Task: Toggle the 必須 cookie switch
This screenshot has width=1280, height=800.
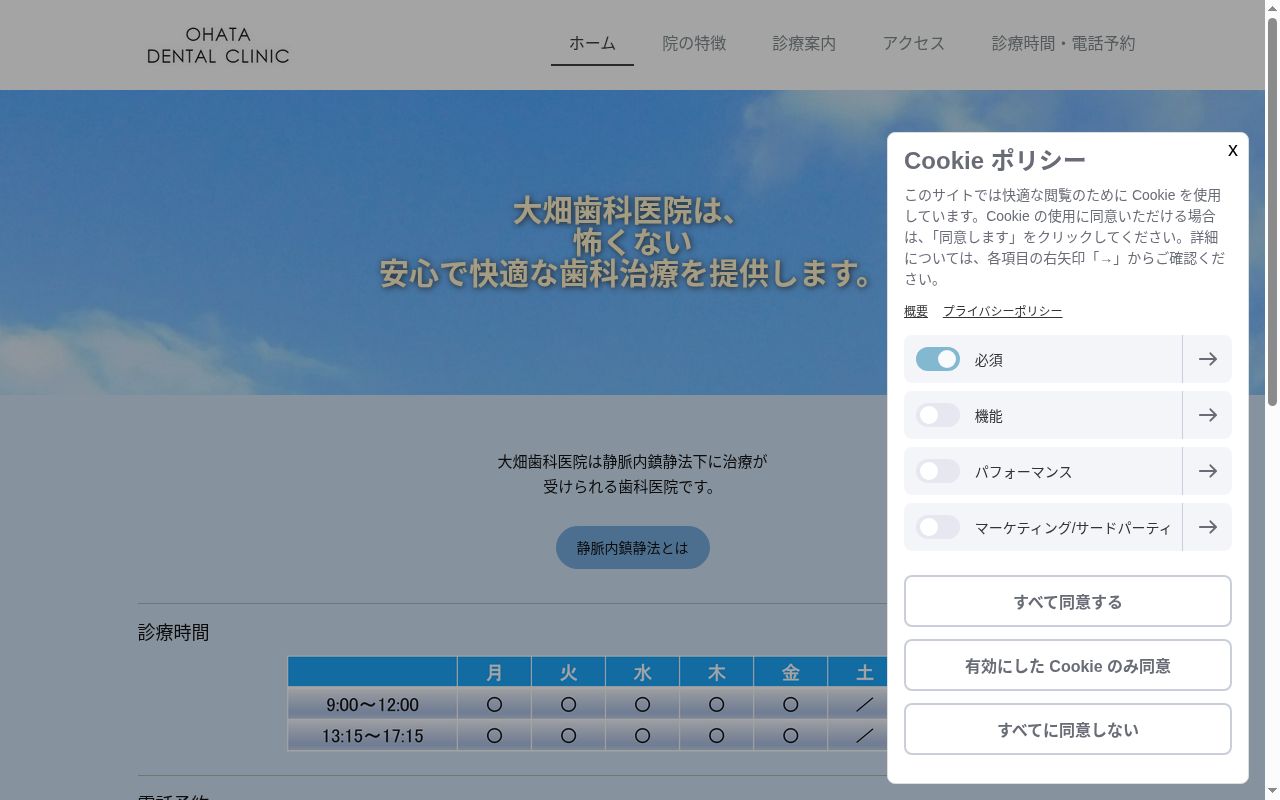Action: click(x=938, y=359)
